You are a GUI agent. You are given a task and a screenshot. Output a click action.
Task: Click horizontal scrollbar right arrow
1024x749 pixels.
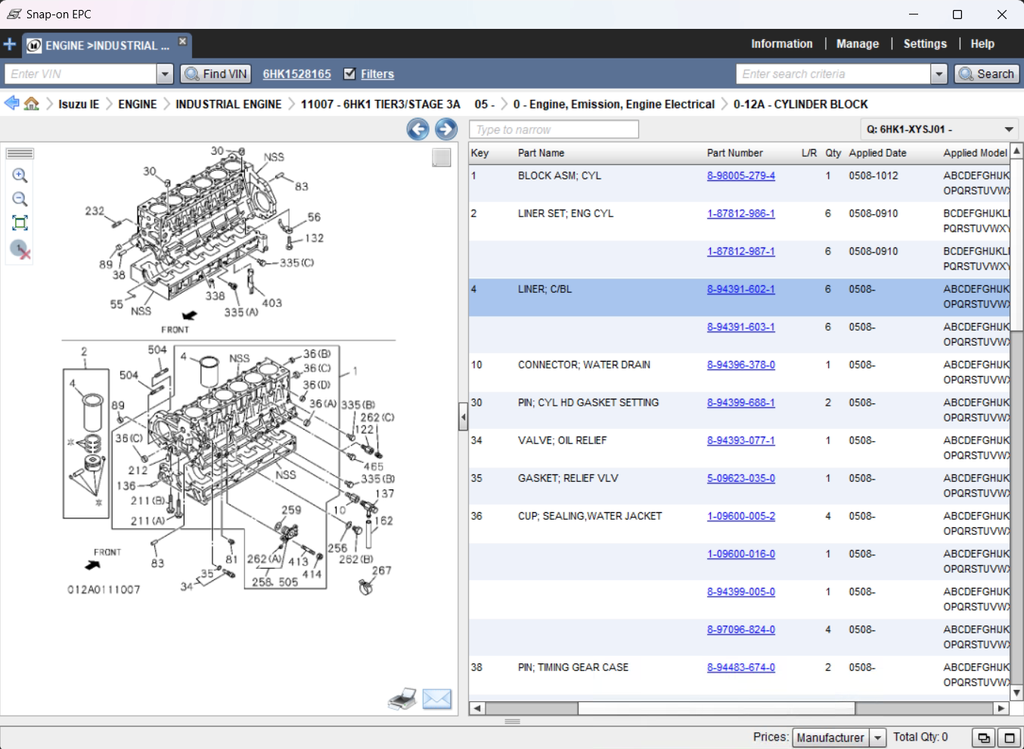(1001, 708)
